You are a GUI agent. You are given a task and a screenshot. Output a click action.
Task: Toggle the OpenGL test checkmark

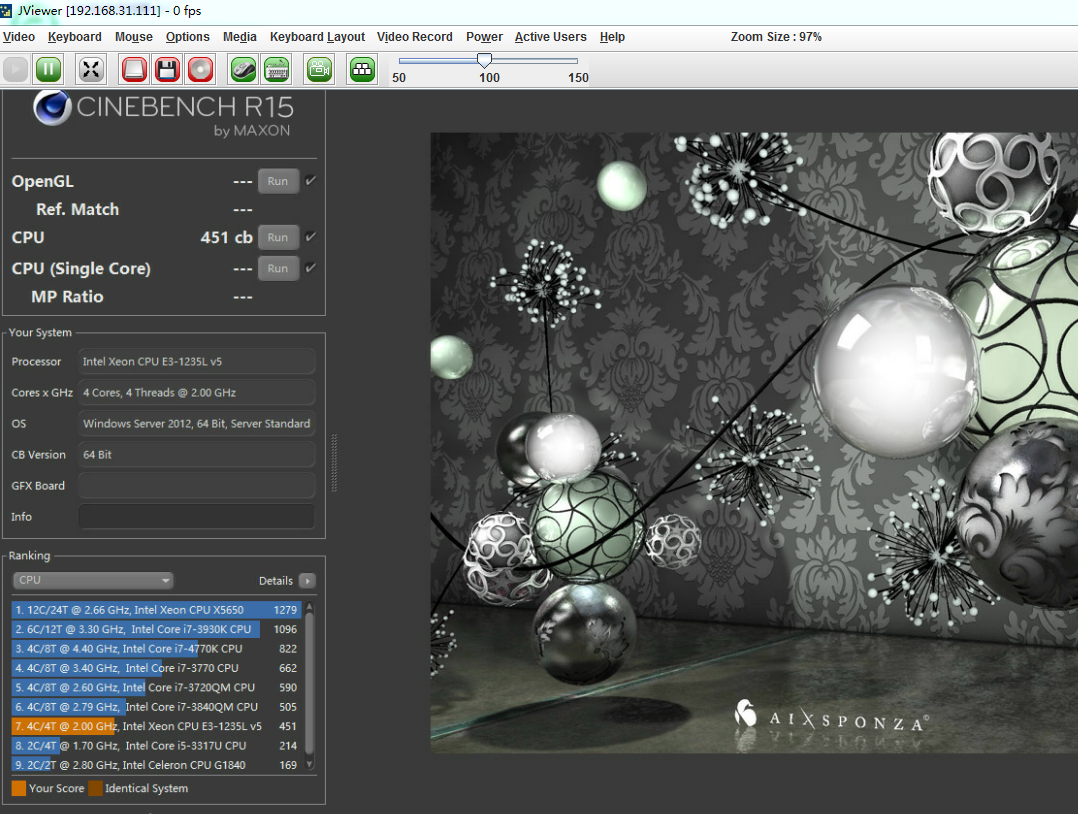[x=311, y=181]
